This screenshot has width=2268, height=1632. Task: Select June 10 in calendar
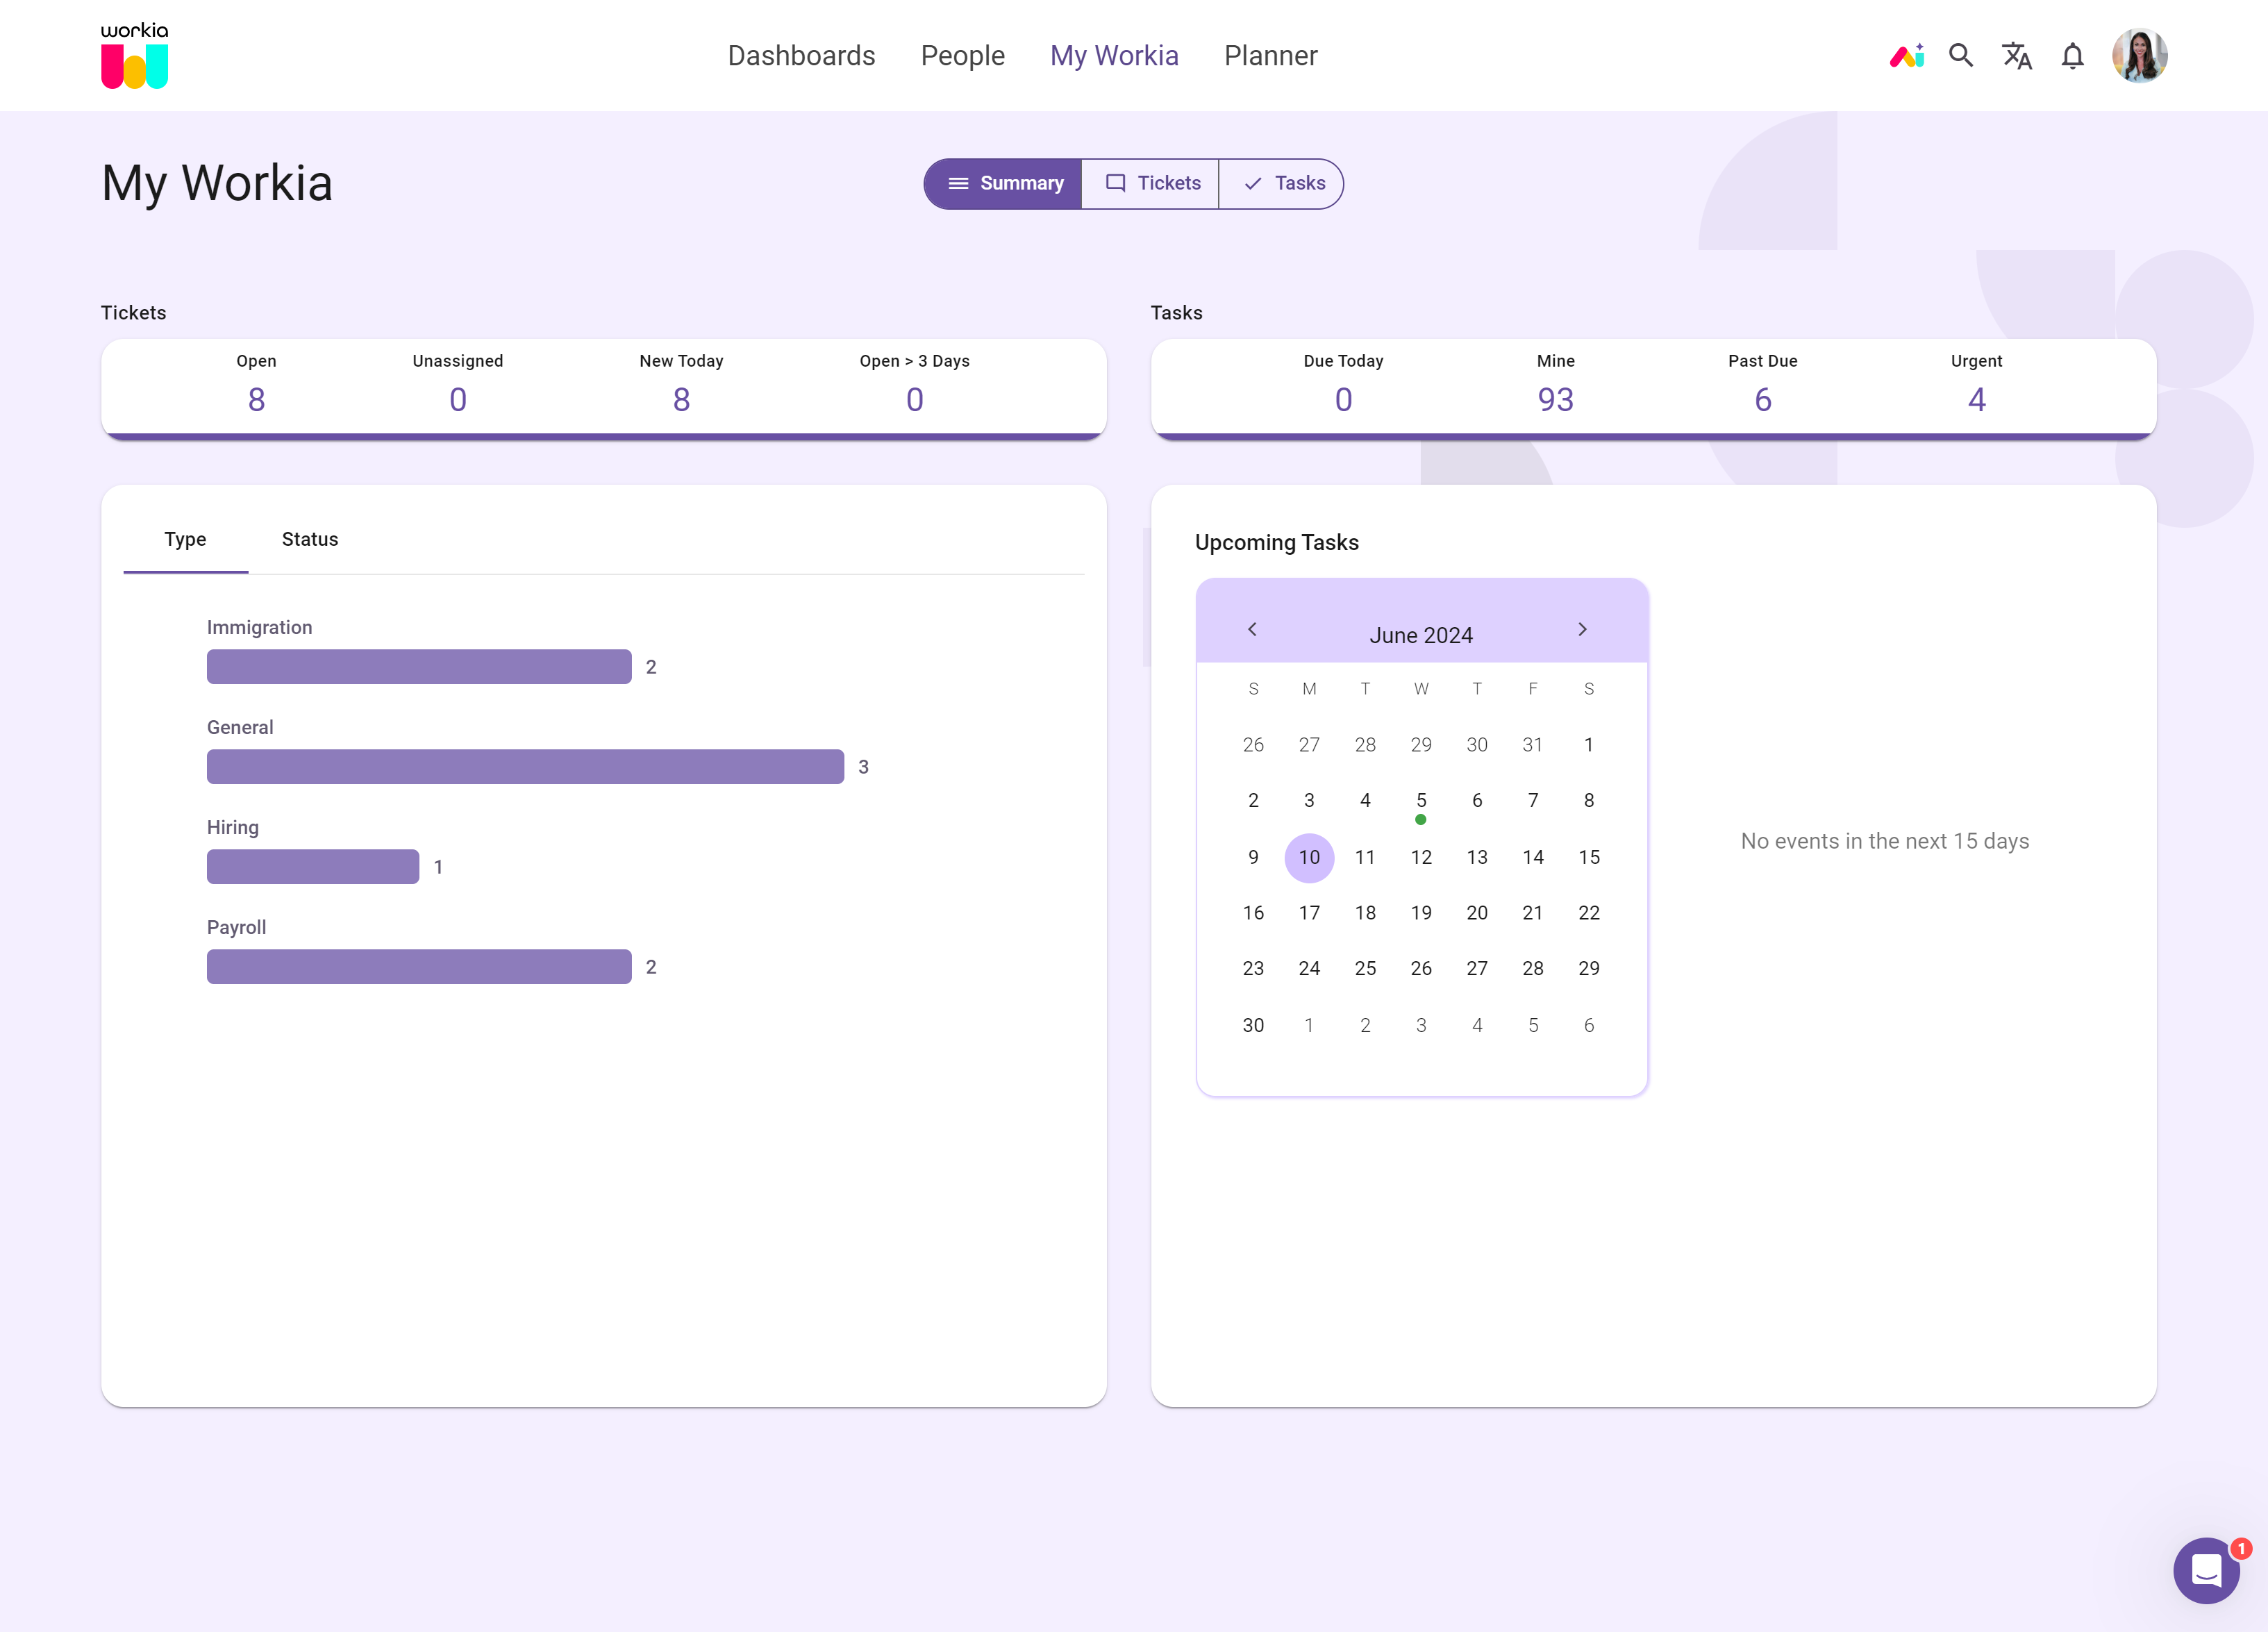click(1309, 858)
